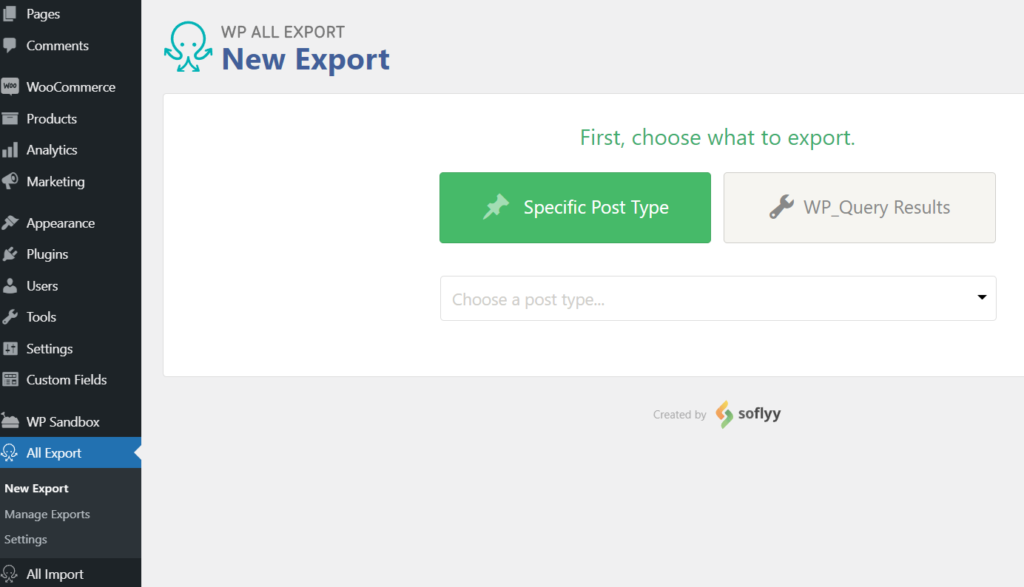Click the Users person icon
The height and width of the screenshot is (587, 1024).
click(10, 286)
